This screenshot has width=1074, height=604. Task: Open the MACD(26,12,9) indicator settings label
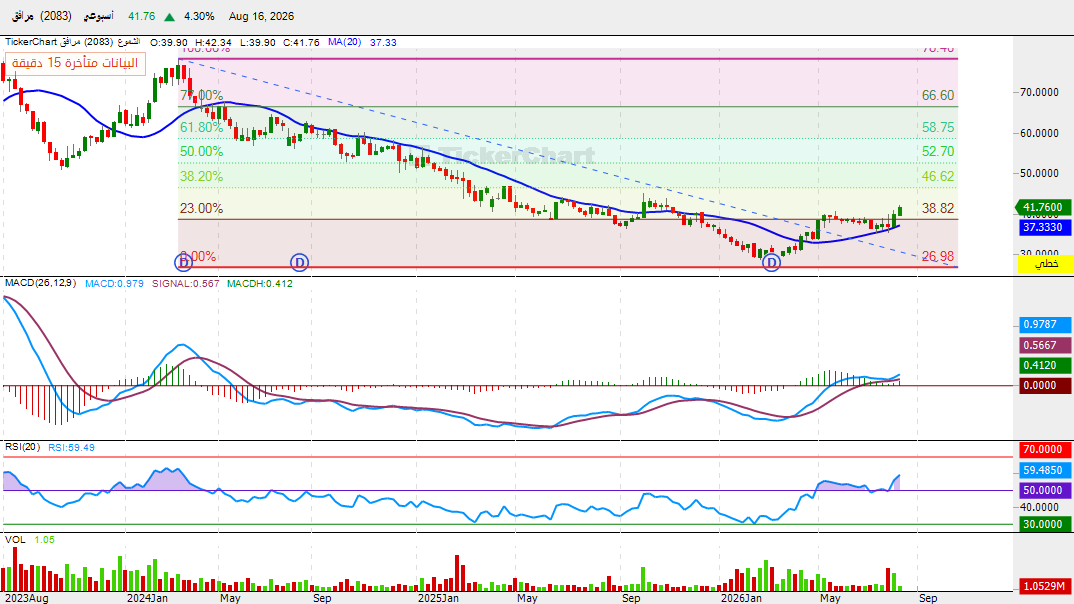(x=40, y=283)
